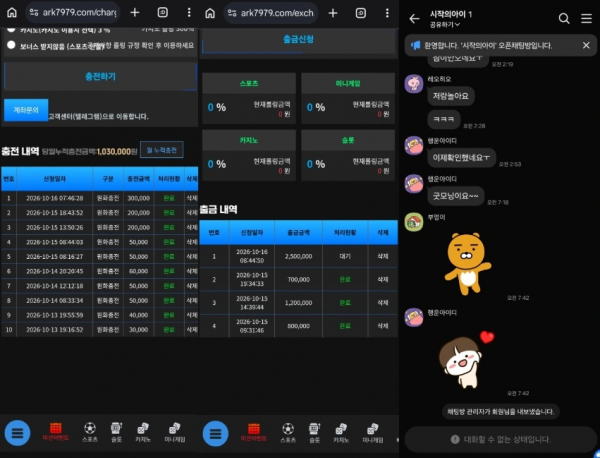
Task: Open tab switcher beside ark7979.com/charg address
Action: coord(163,13)
